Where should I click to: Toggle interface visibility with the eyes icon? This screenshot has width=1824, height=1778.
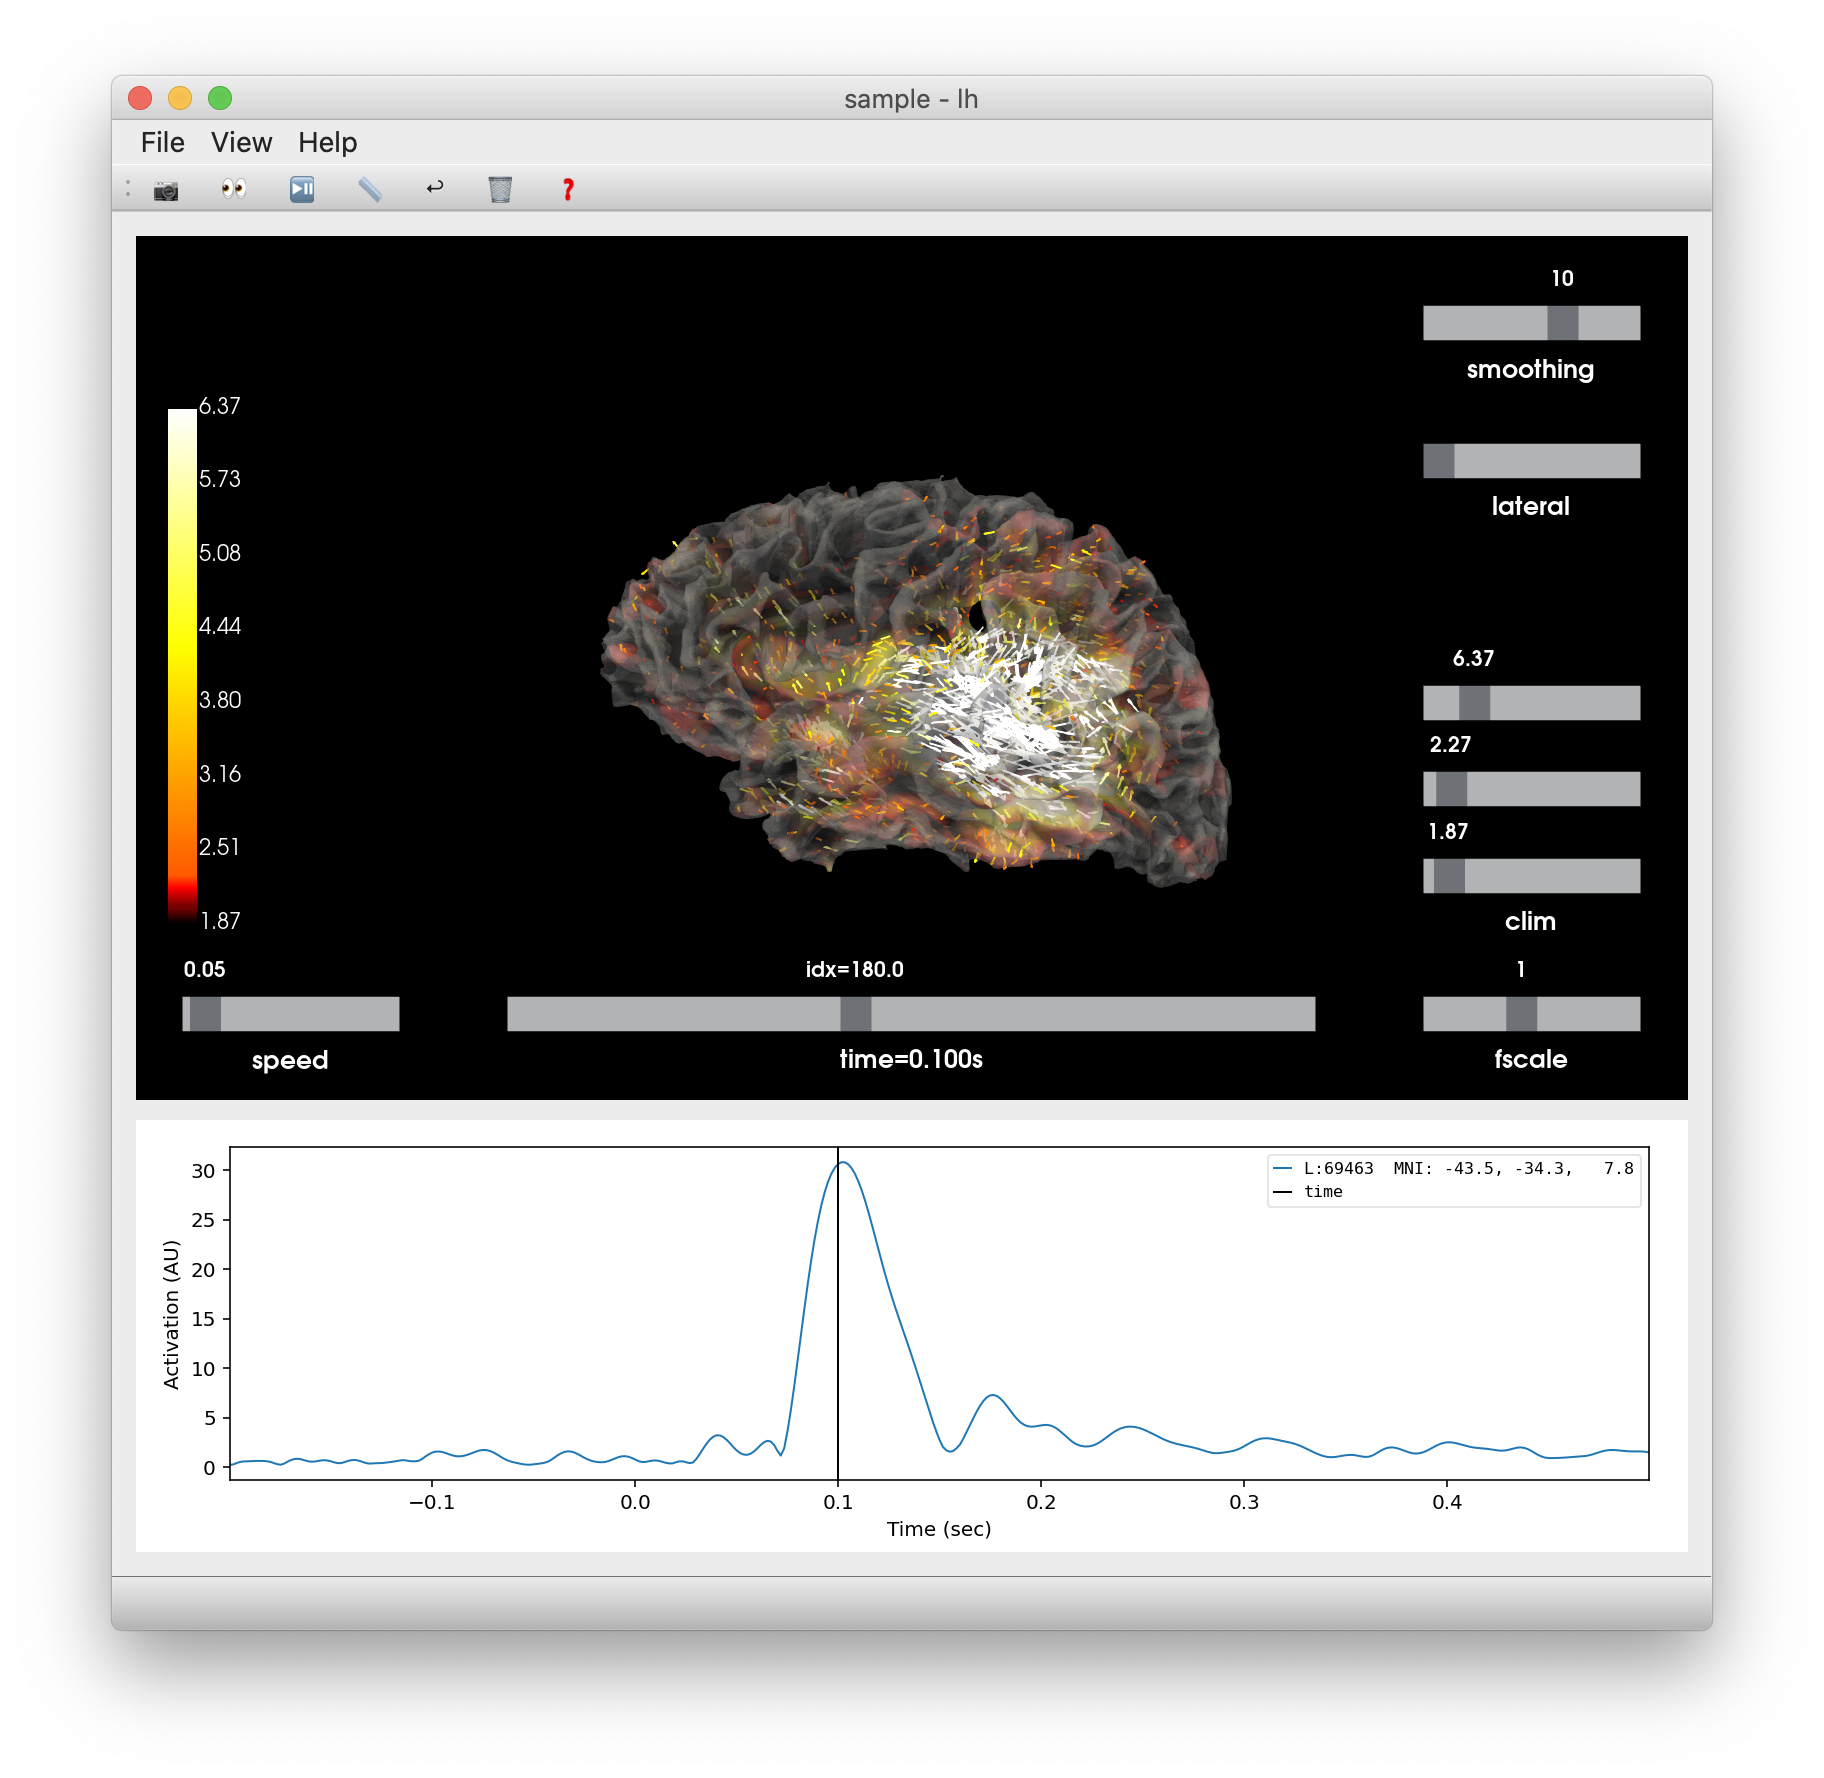click(x=234, y=189)
